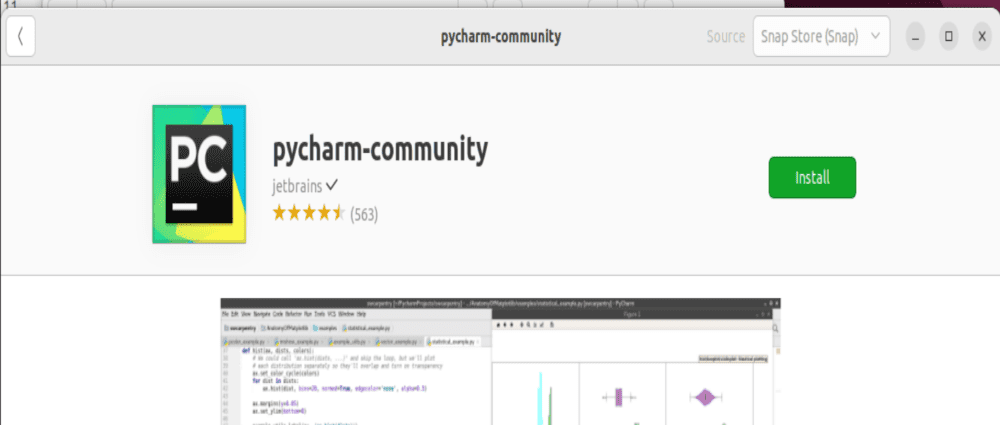Click the (563) review count
1000x425 pixels.
click(364, 214)
